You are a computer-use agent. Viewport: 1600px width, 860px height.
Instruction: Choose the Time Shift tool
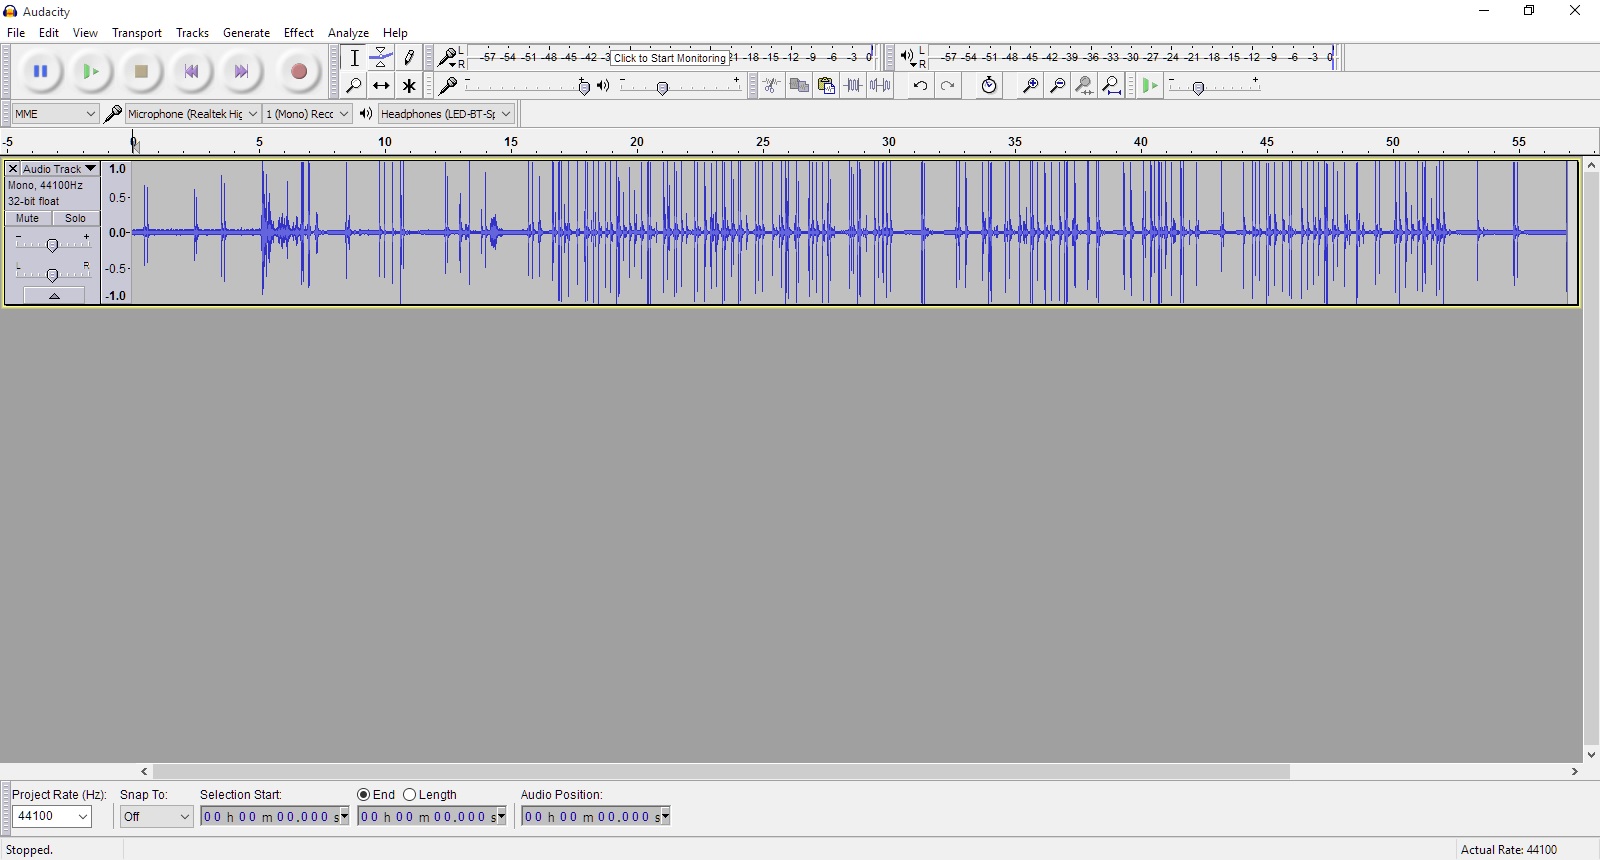[x=381, y=86]
